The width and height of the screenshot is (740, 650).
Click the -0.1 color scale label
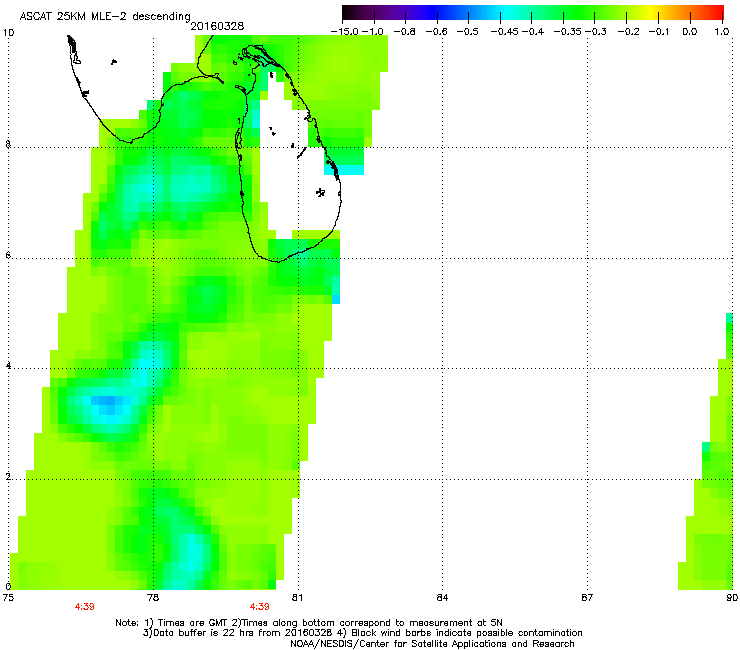659,32
